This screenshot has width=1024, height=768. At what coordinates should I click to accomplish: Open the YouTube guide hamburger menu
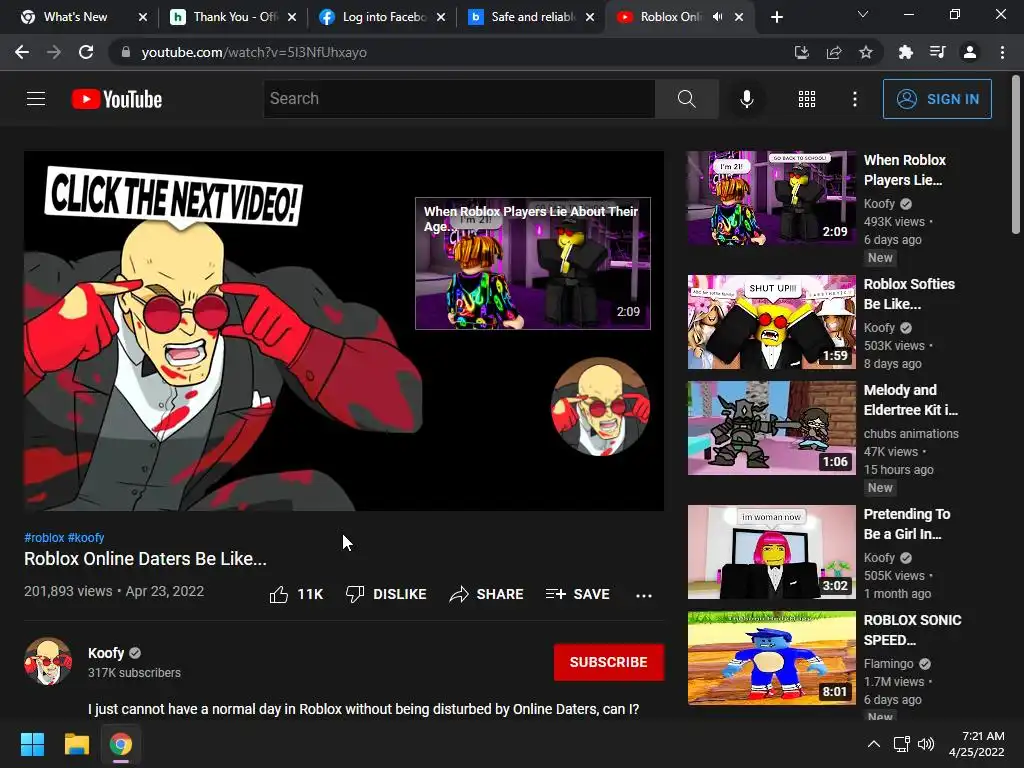[x=36, y=99]
